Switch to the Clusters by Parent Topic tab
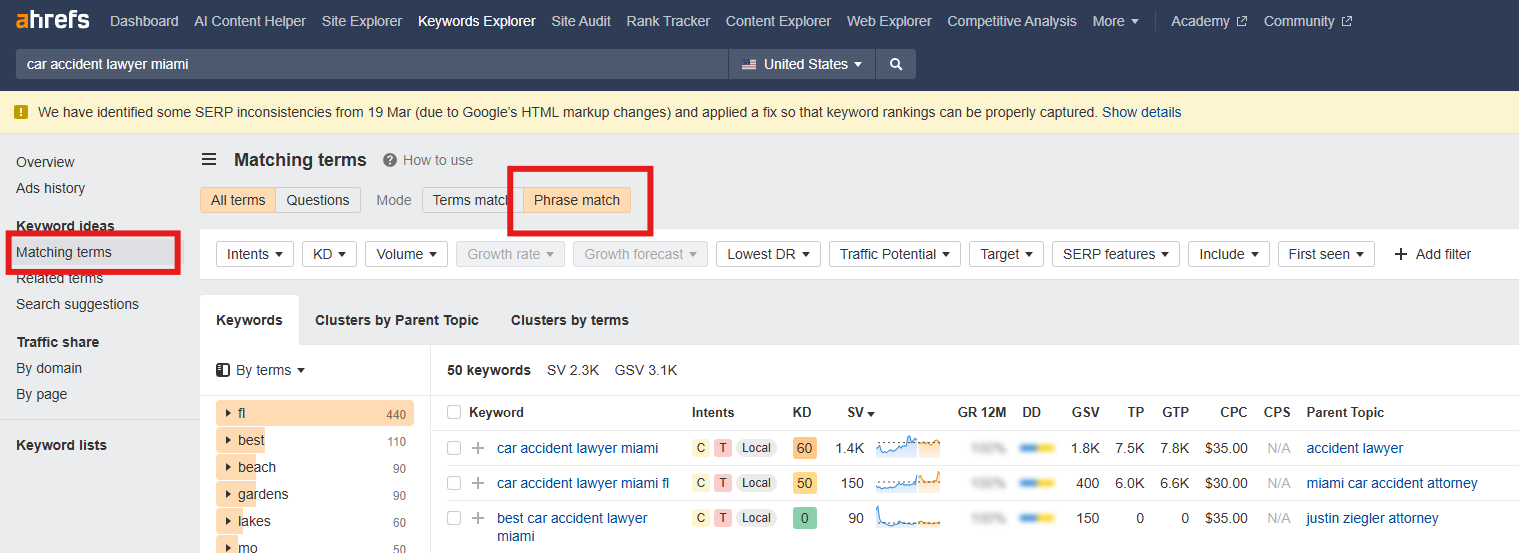The height and width of the screenshot is (553, 1519). 397,320
